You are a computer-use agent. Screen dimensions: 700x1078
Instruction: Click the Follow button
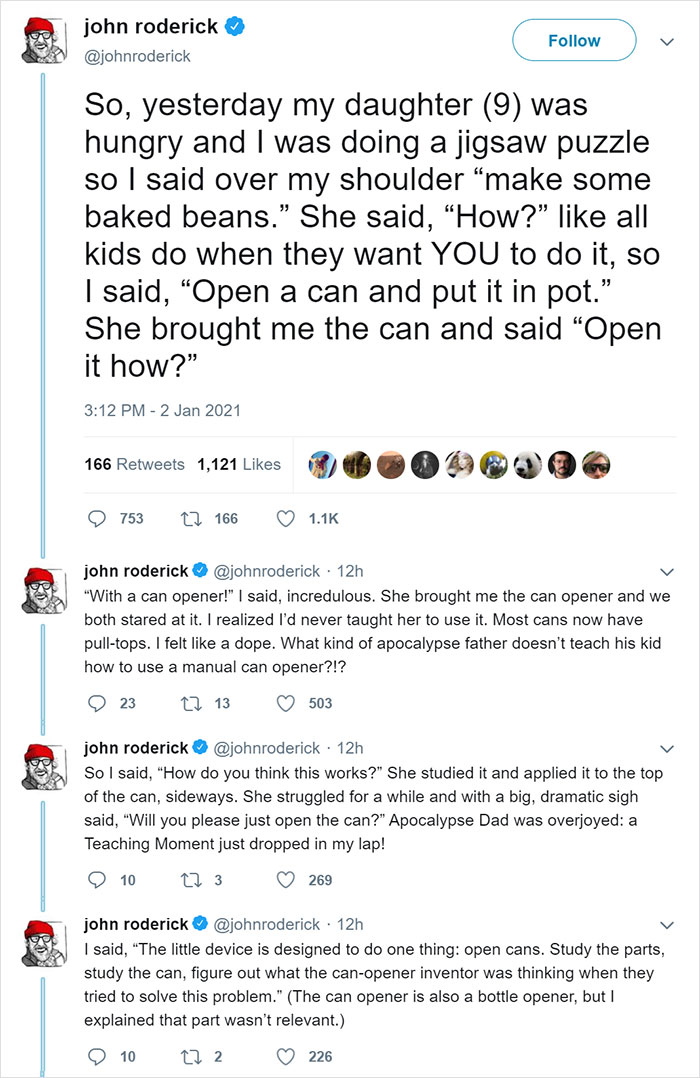coord(574,40)
